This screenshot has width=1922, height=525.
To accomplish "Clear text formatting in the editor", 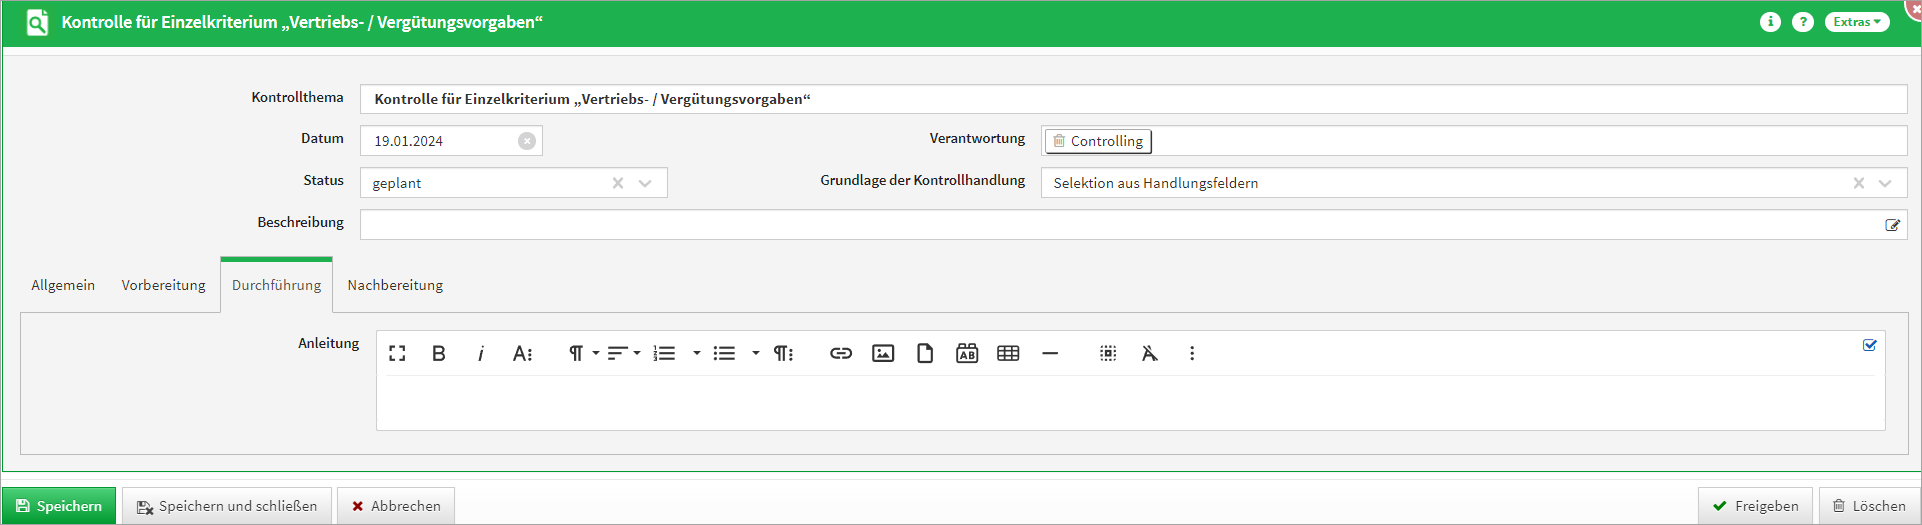I will click(1150, 353).
